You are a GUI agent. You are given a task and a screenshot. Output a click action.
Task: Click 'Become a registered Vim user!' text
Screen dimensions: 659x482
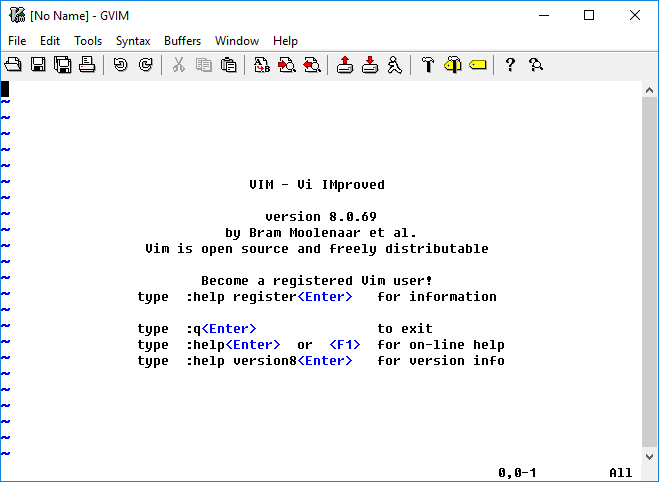[x=316, y=281]
